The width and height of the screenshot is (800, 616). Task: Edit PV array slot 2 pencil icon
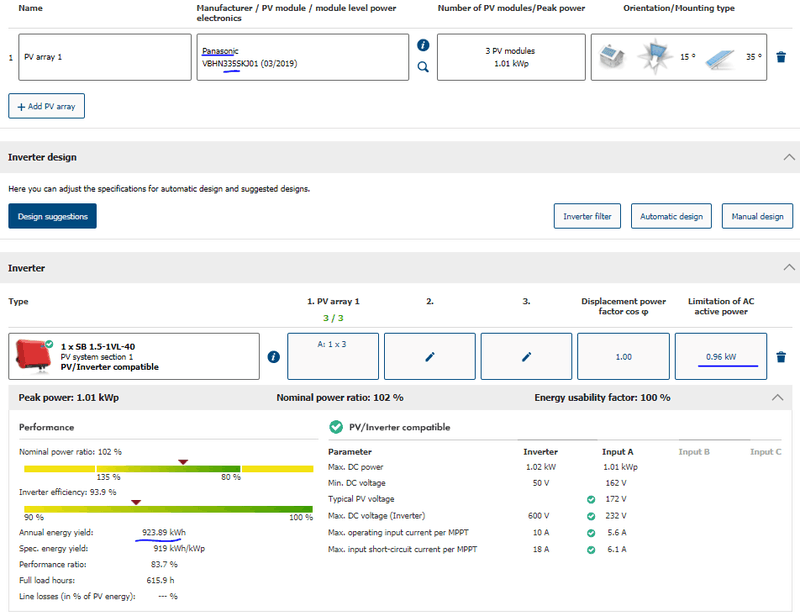(x=430, y=357)
